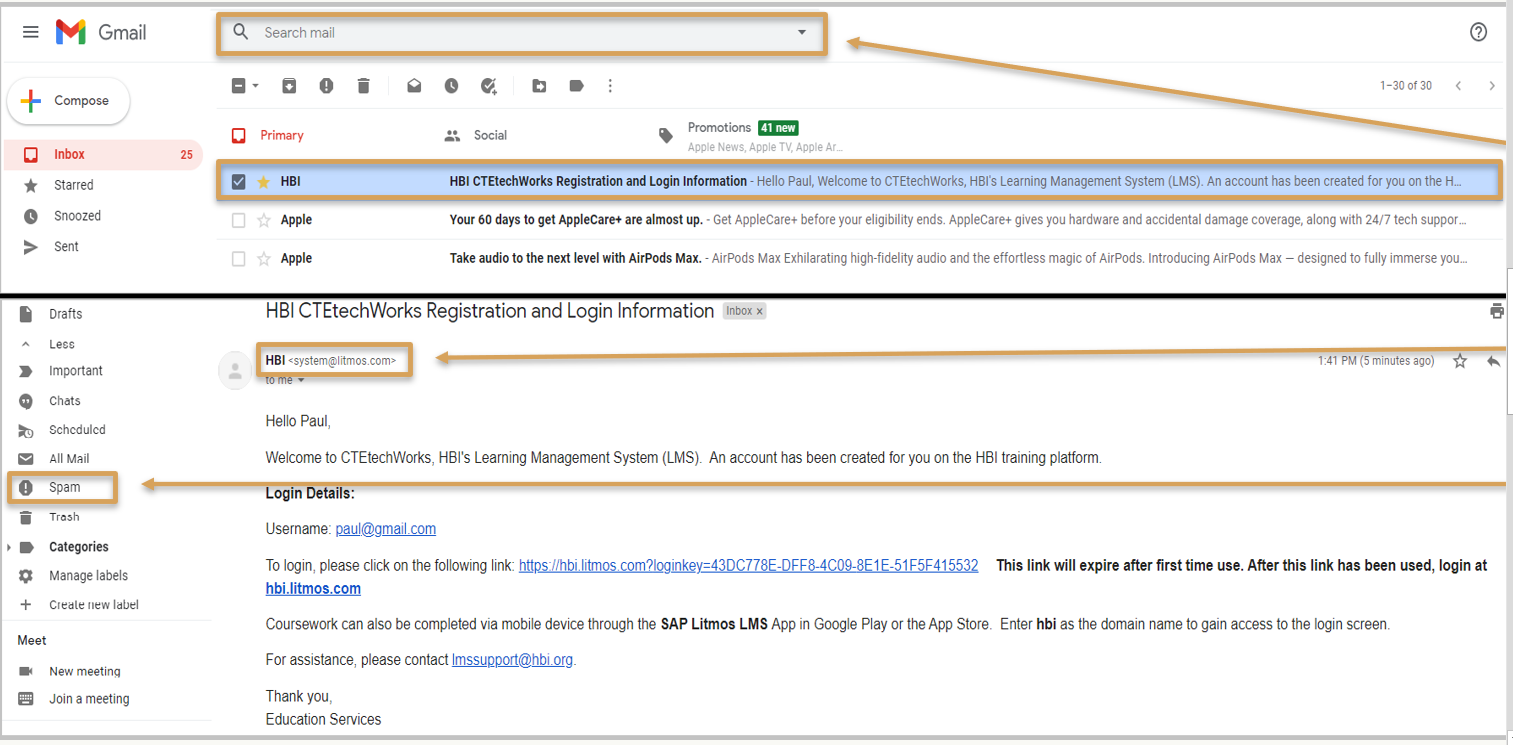
Task: Switch to the Promotions tab
Action: 719,128
